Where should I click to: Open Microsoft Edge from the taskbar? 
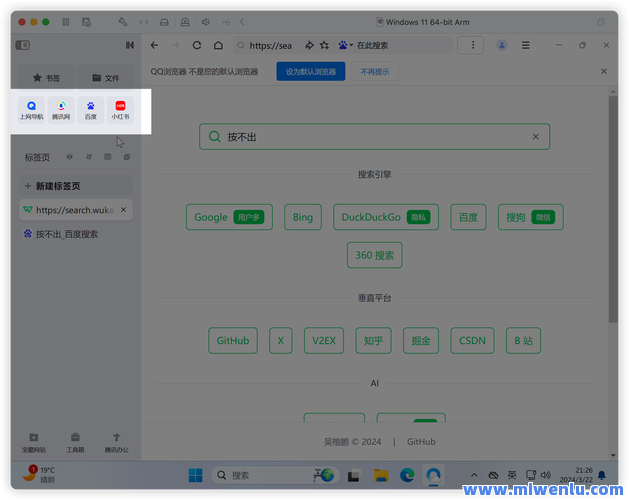click(x=407, y=476)
